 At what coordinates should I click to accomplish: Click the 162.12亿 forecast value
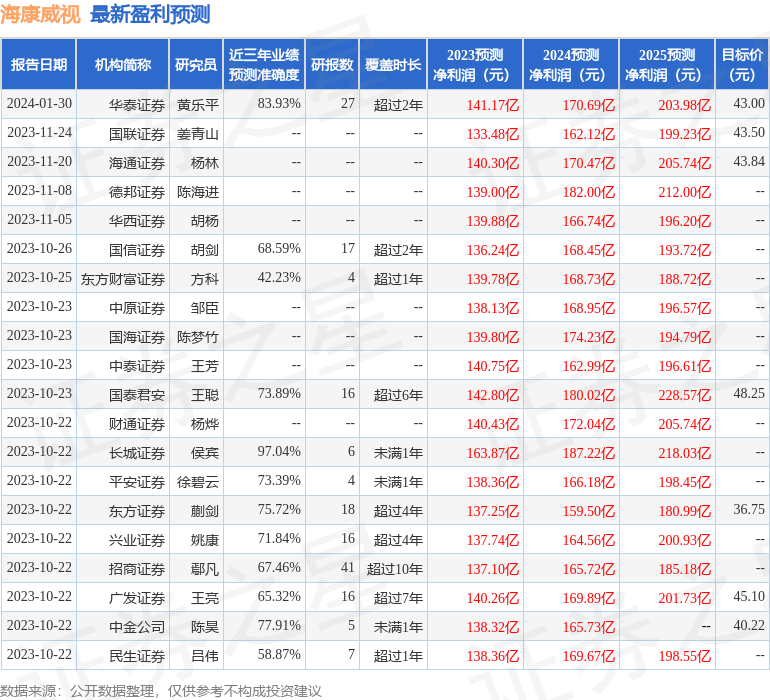pos(588,134)
